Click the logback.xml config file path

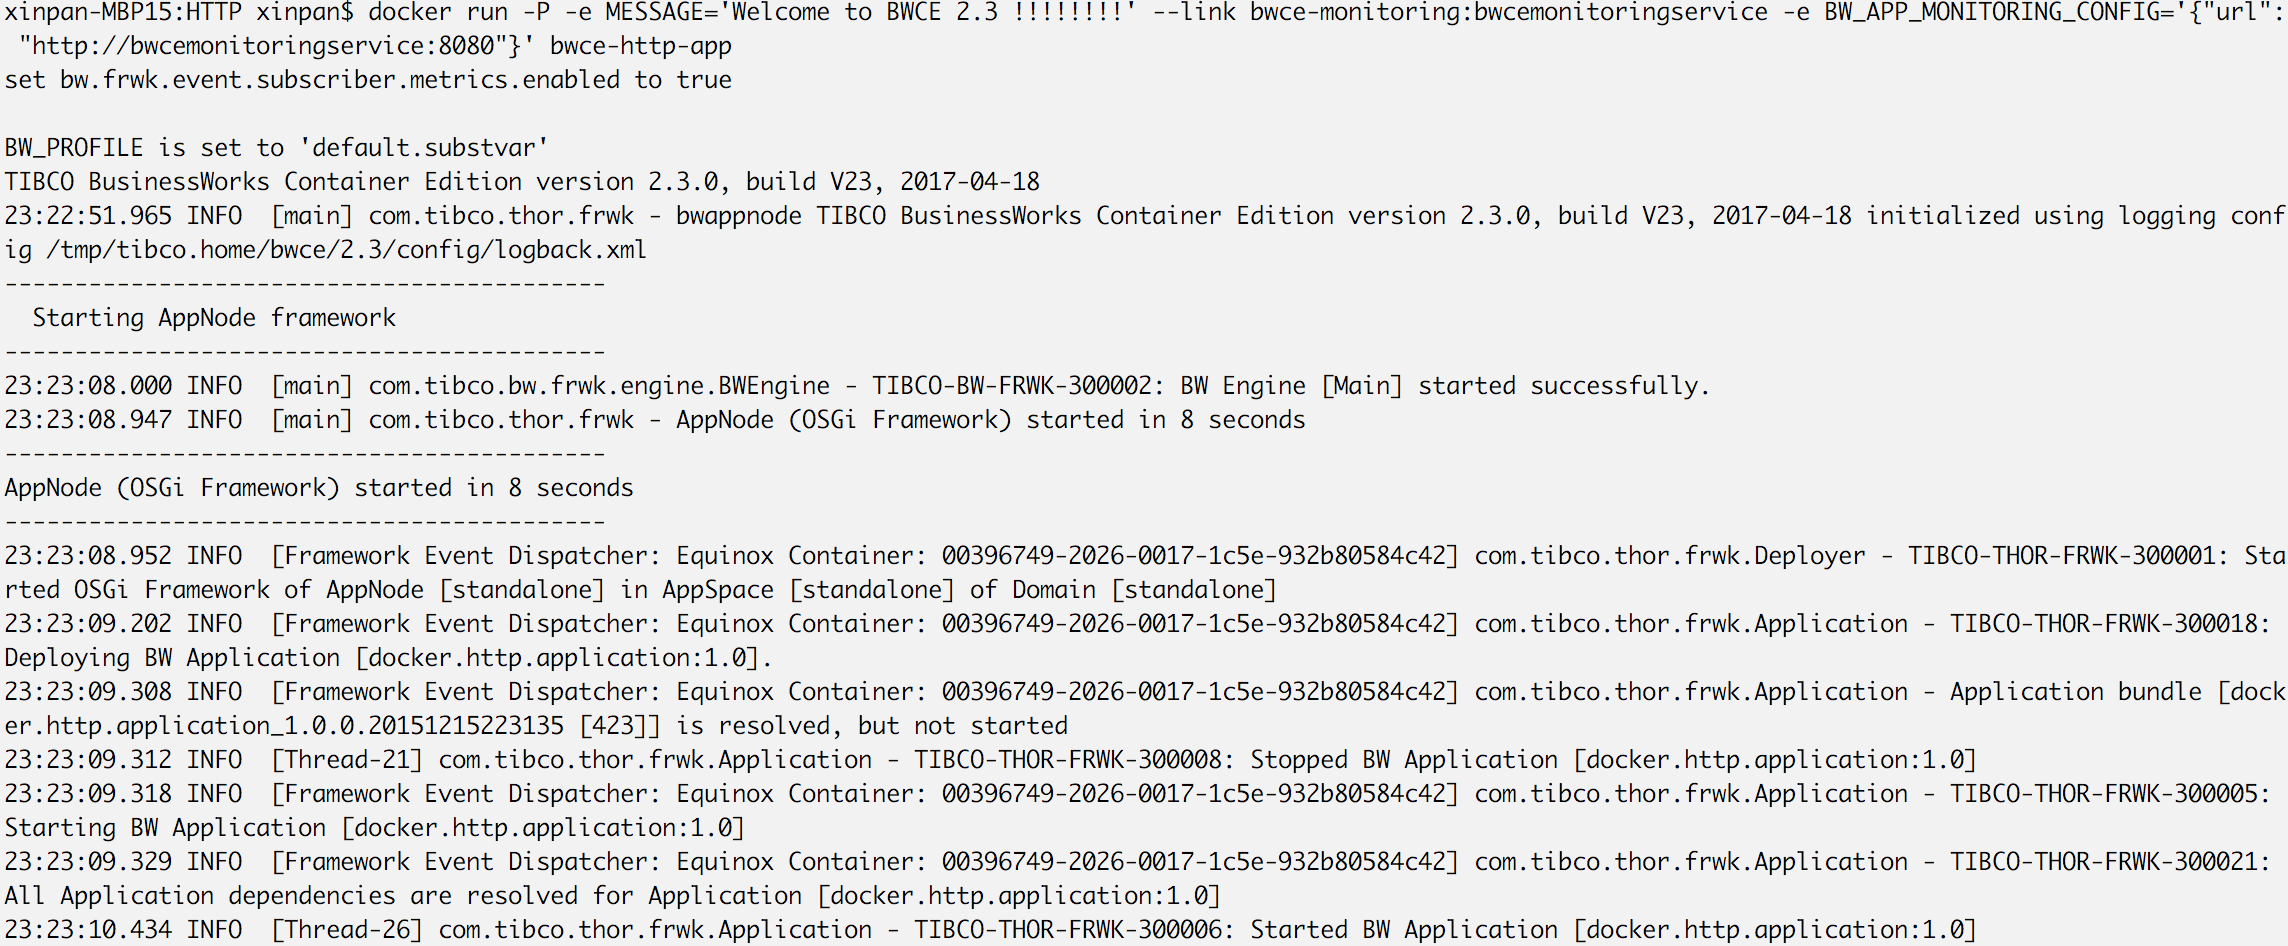tap(346, 250)
